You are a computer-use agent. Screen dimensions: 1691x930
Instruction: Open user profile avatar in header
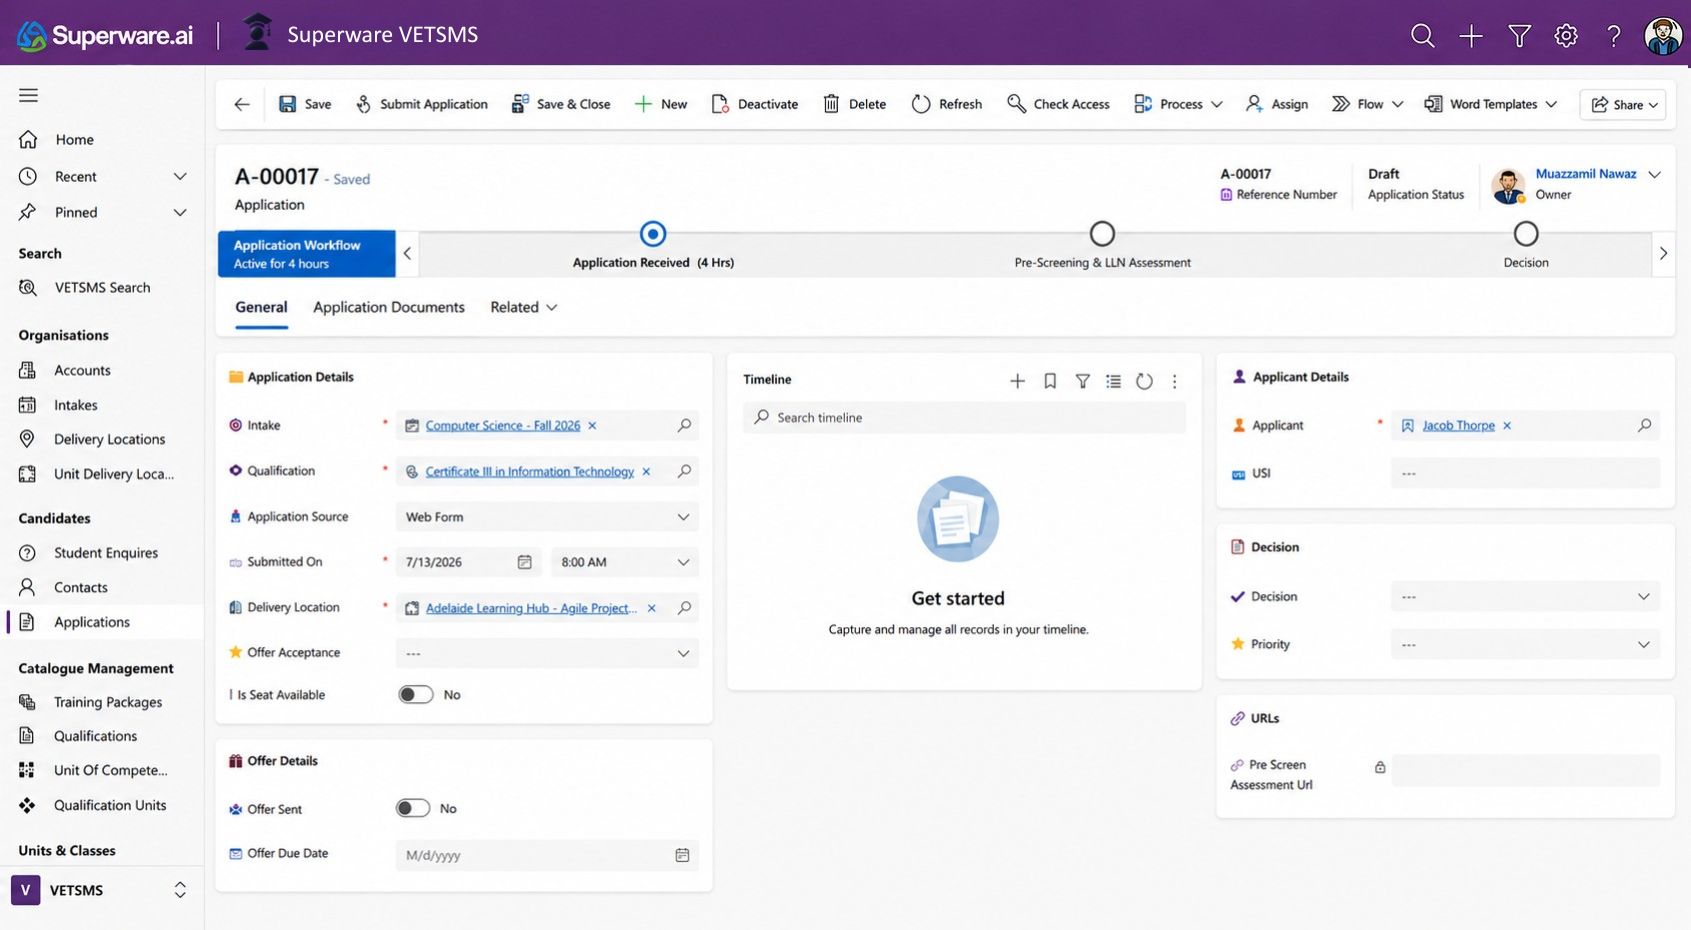[x=1663, y=36]
